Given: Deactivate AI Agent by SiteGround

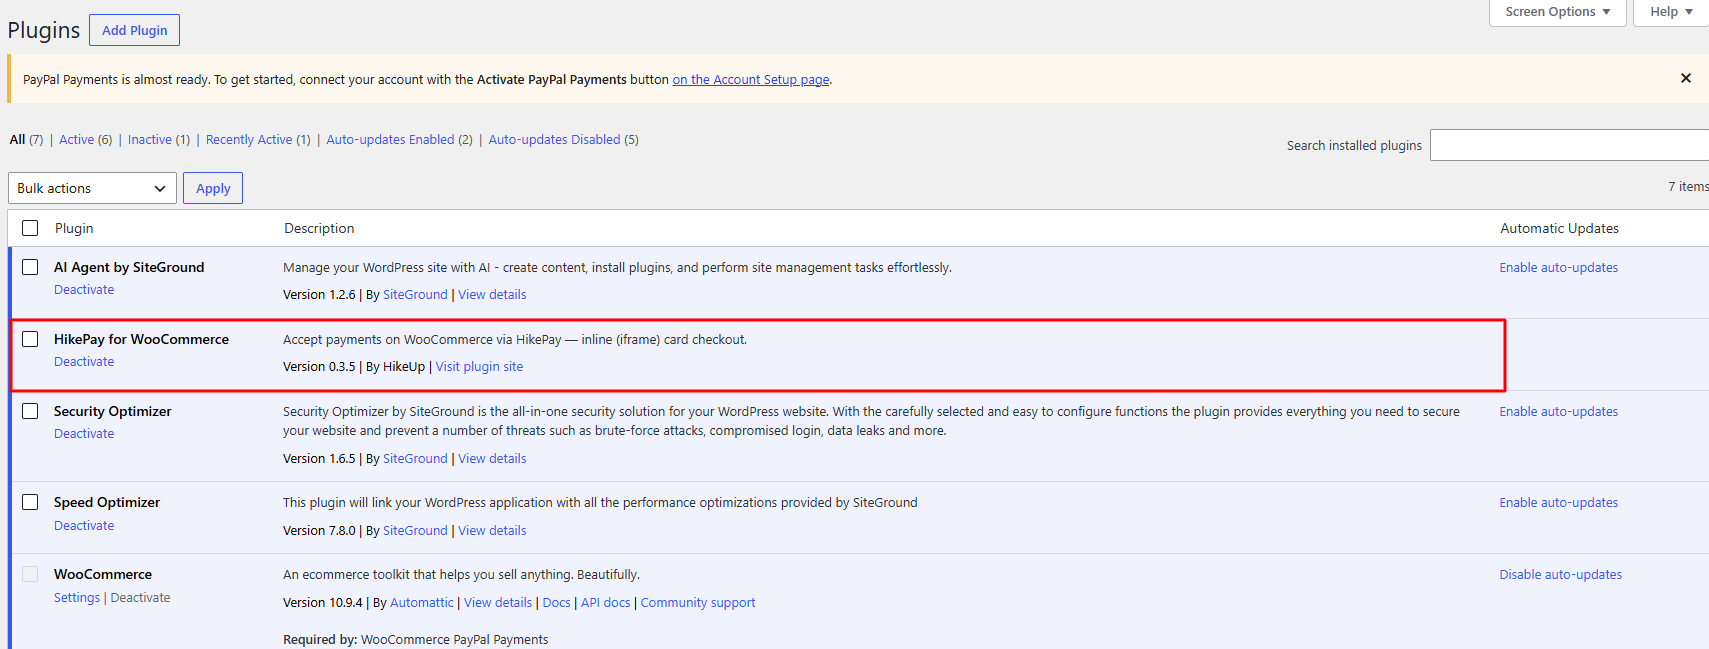Looking at the screenshot, I should (84, 290).
